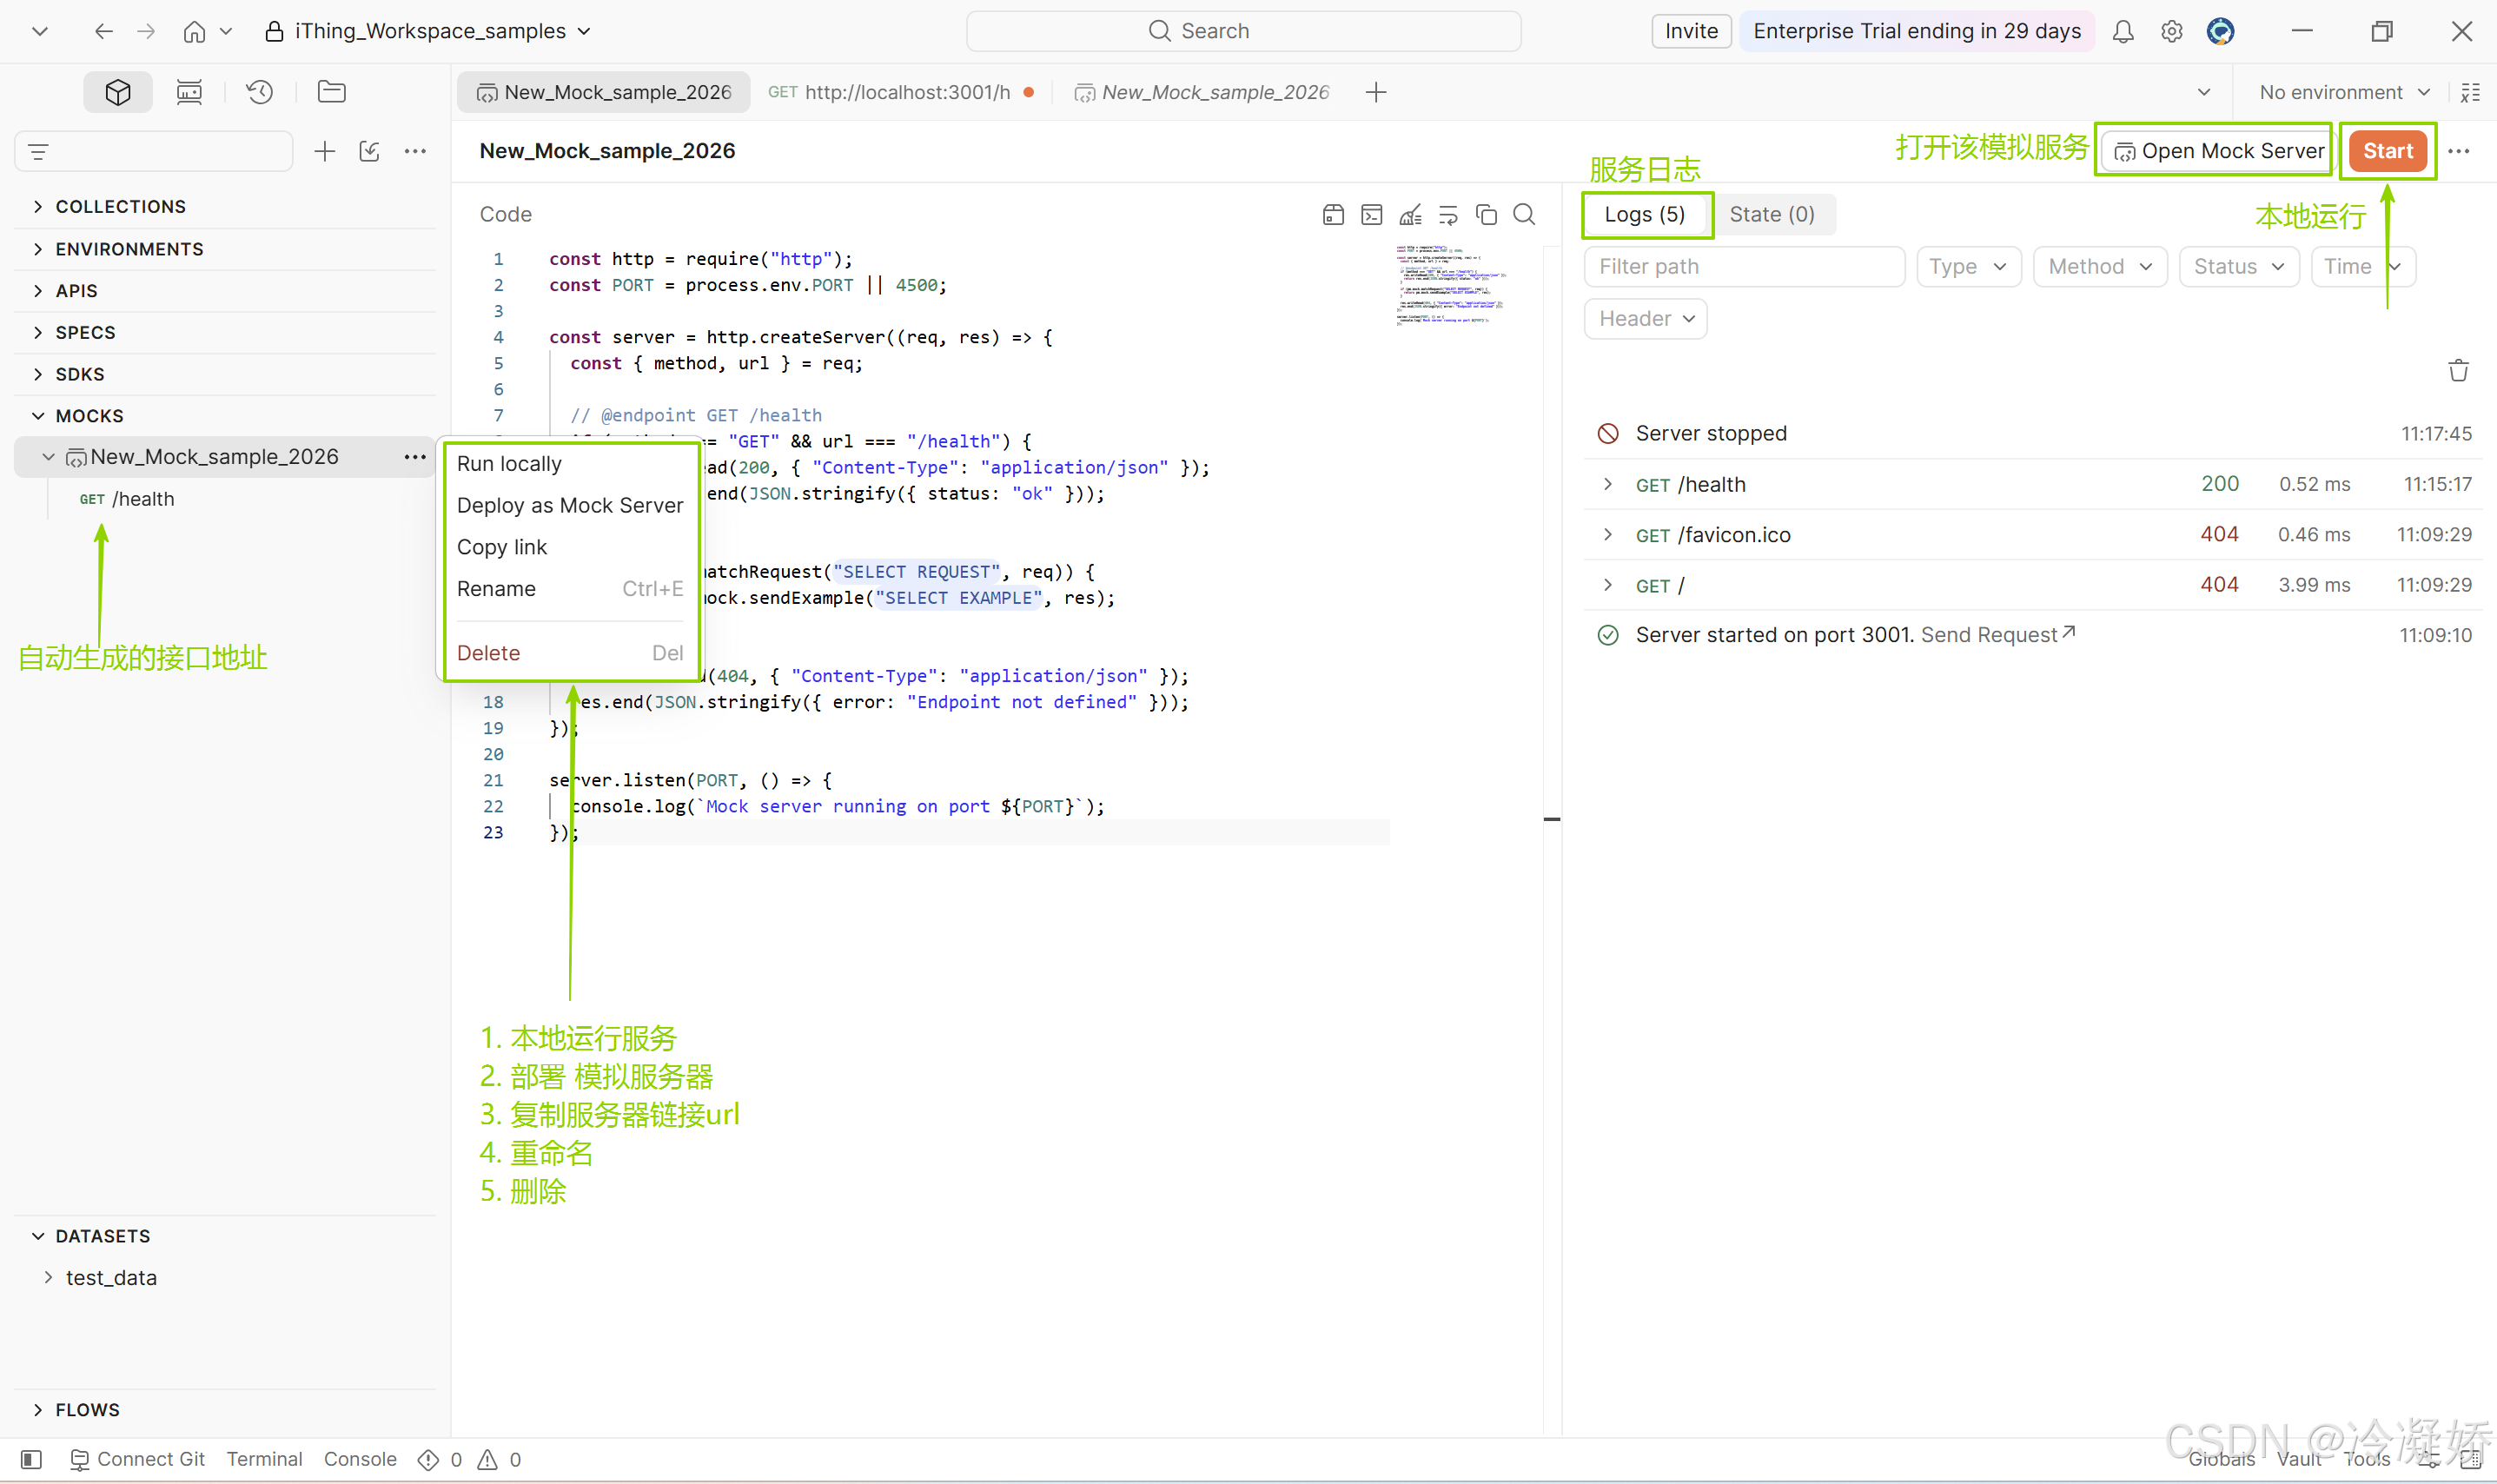Choose Rename in context menu

570,589
